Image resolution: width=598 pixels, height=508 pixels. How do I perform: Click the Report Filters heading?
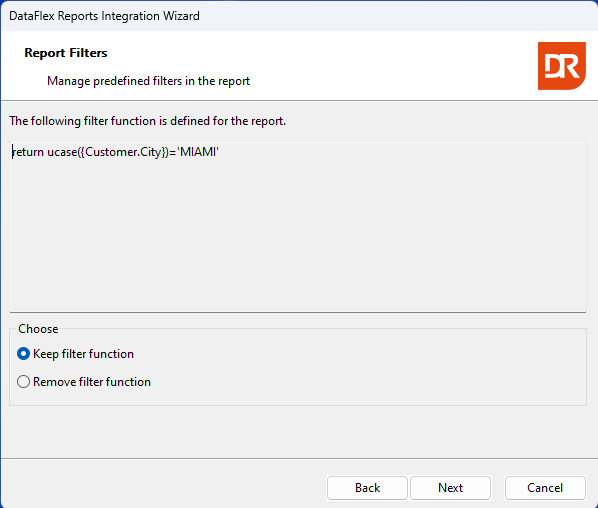(66, 53)
